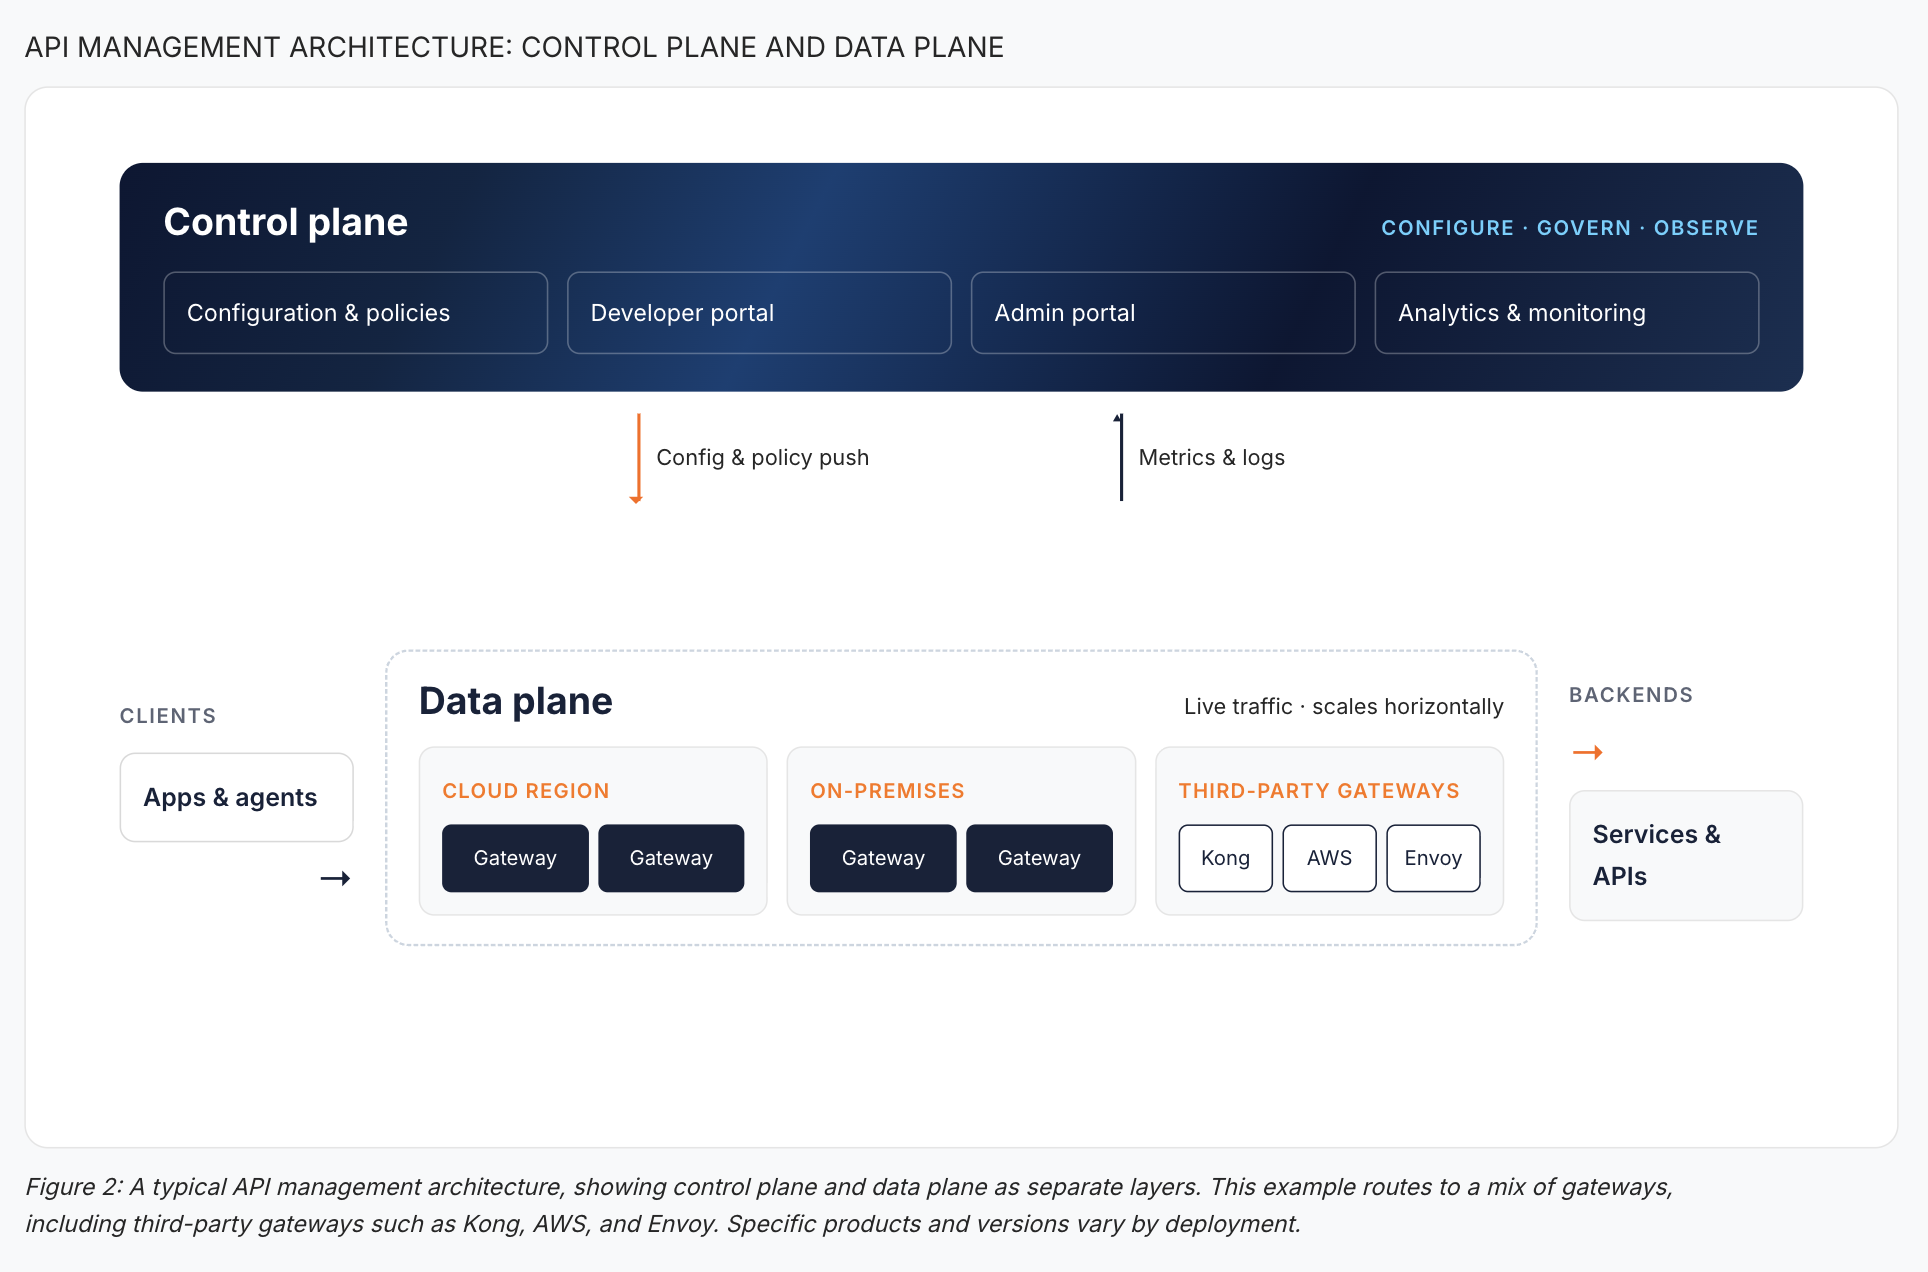Click the dark arrow below Apps & agents
The image size is (1928, 1272).
click(335, 879)
